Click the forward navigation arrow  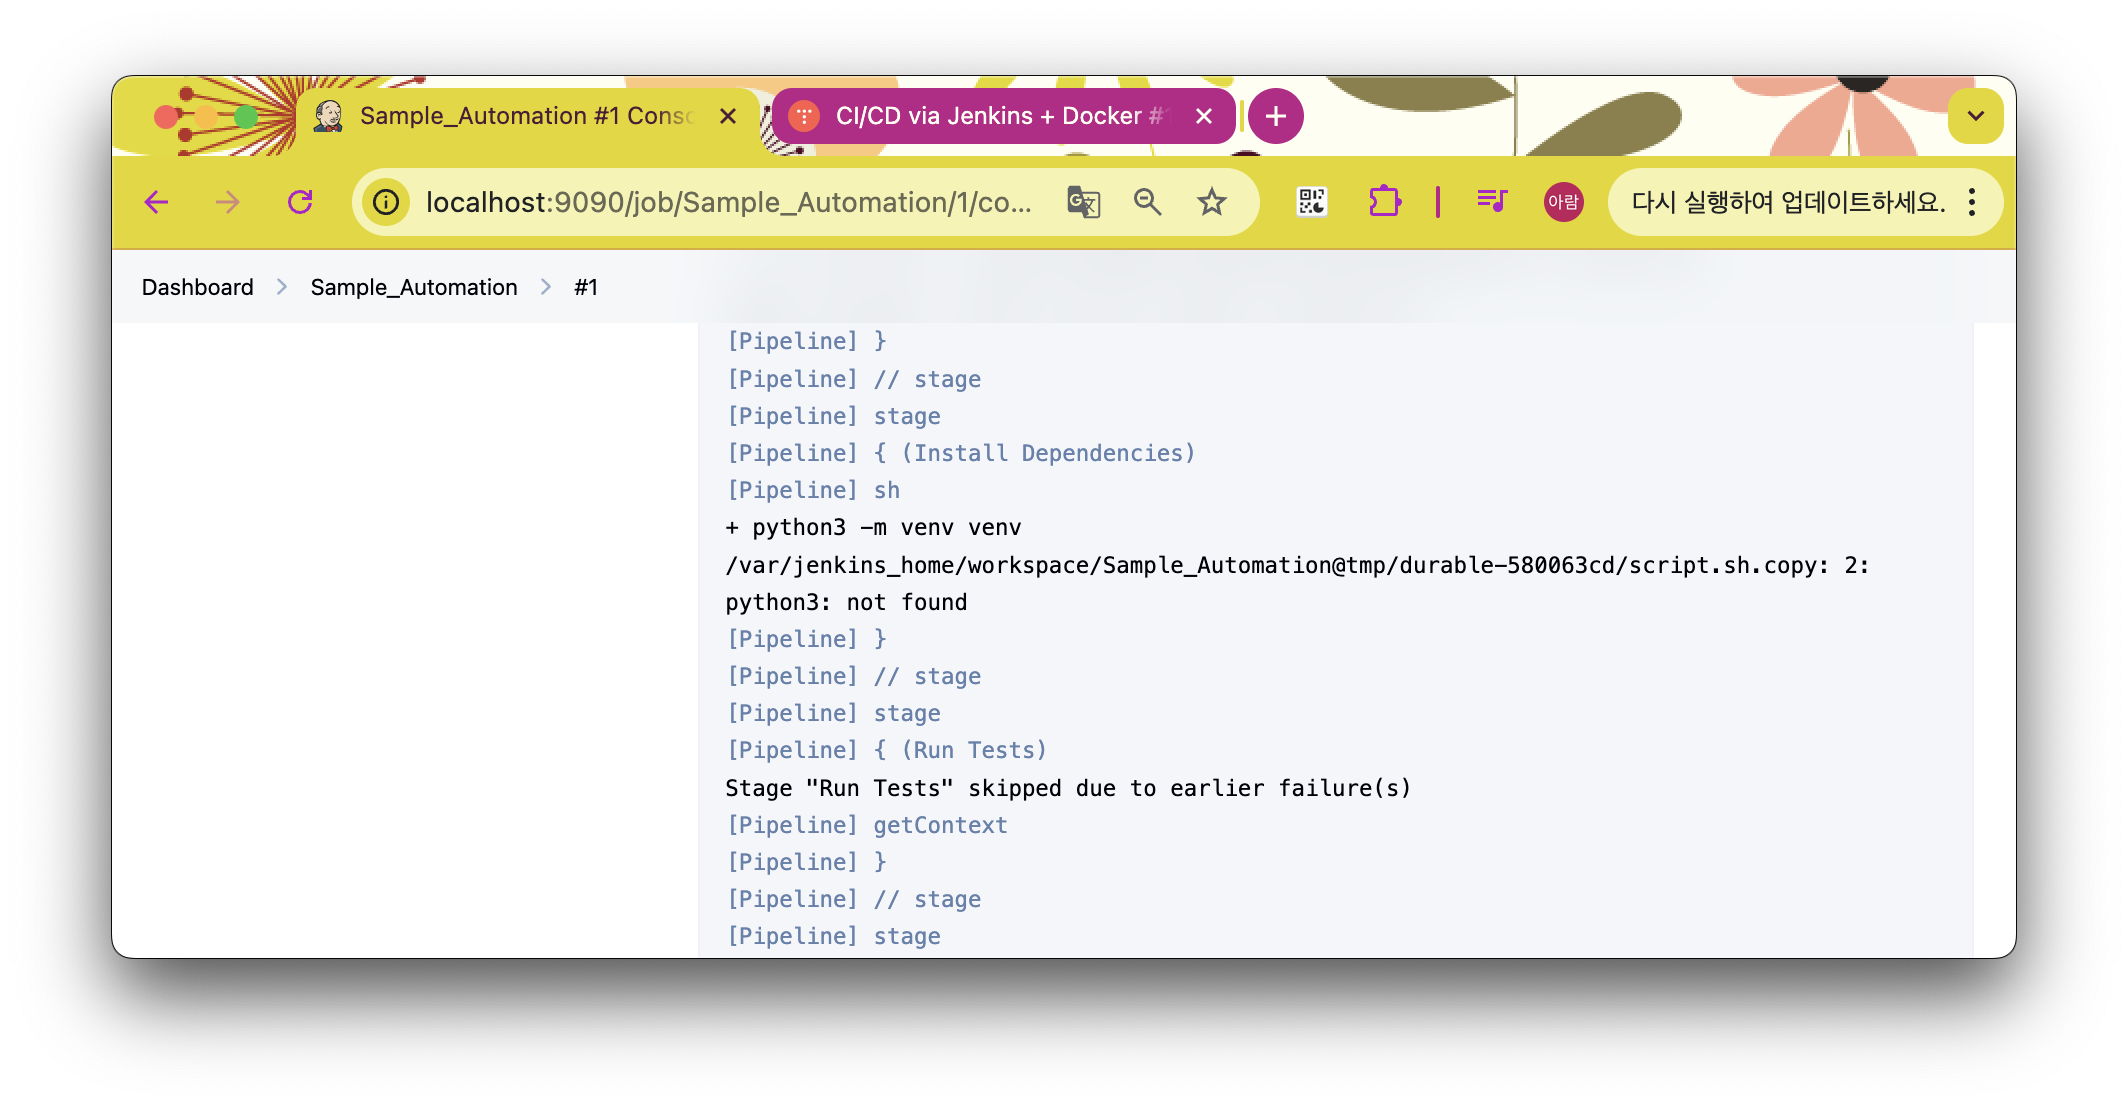point(228,202)
